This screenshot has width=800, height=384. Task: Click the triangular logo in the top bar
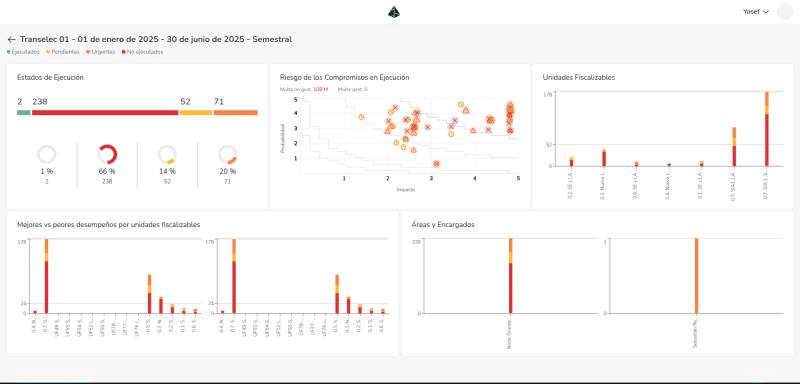tap(394, 12)
